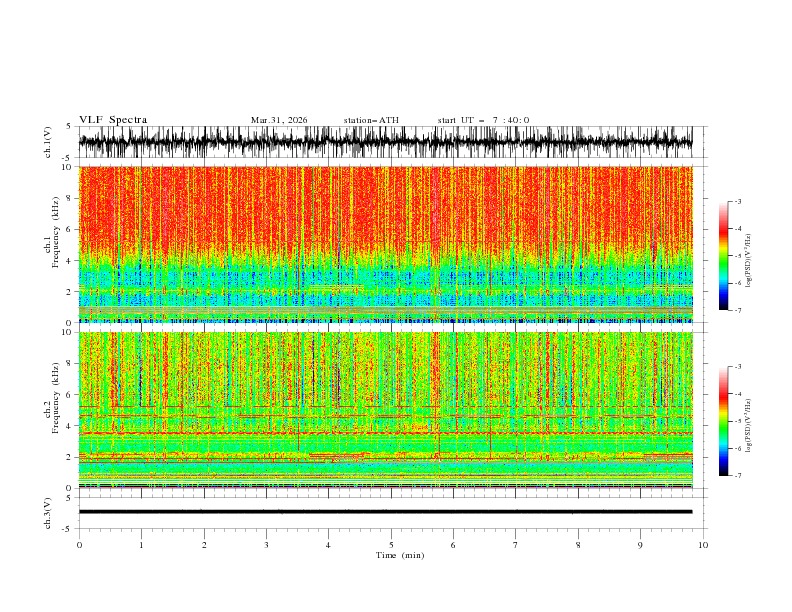Screen dimensions: 792x612
Task: Click the lower color bar "log(PSD)(V²/Hz)" label
Action: (749, 425)
